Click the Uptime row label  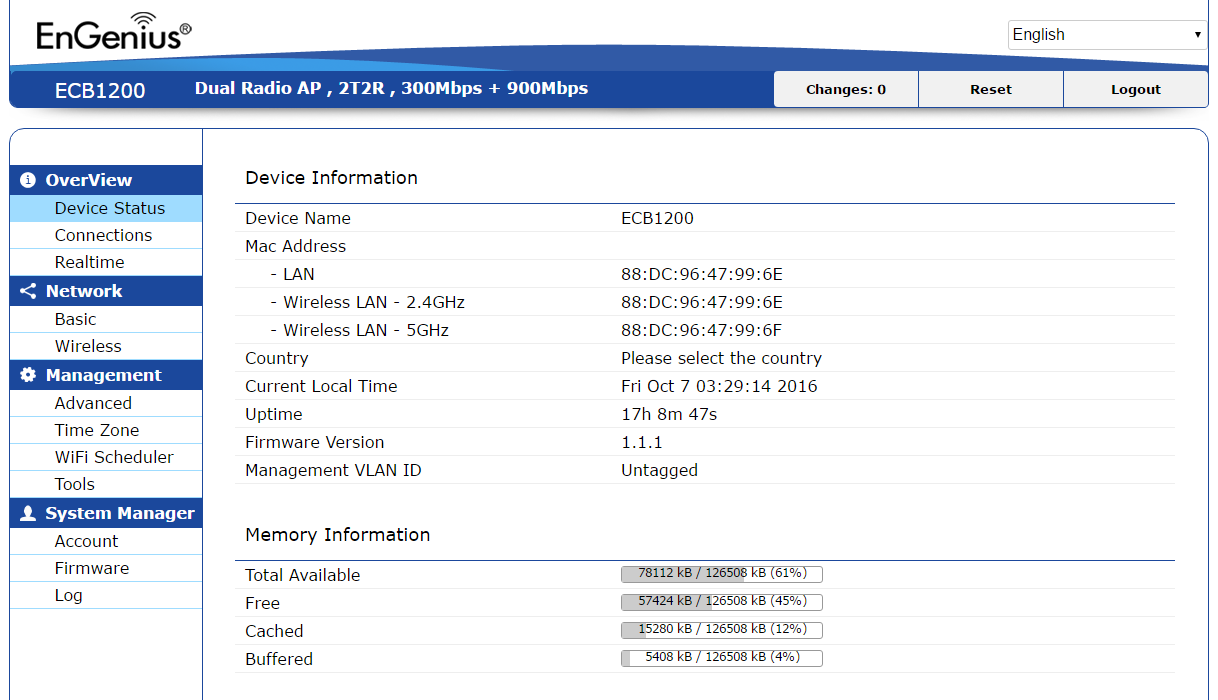pos(274,414)
